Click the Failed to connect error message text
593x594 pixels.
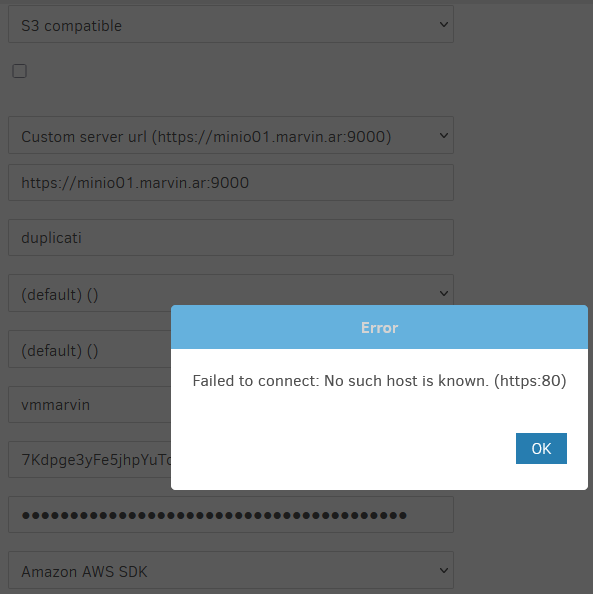pos(379,381)
